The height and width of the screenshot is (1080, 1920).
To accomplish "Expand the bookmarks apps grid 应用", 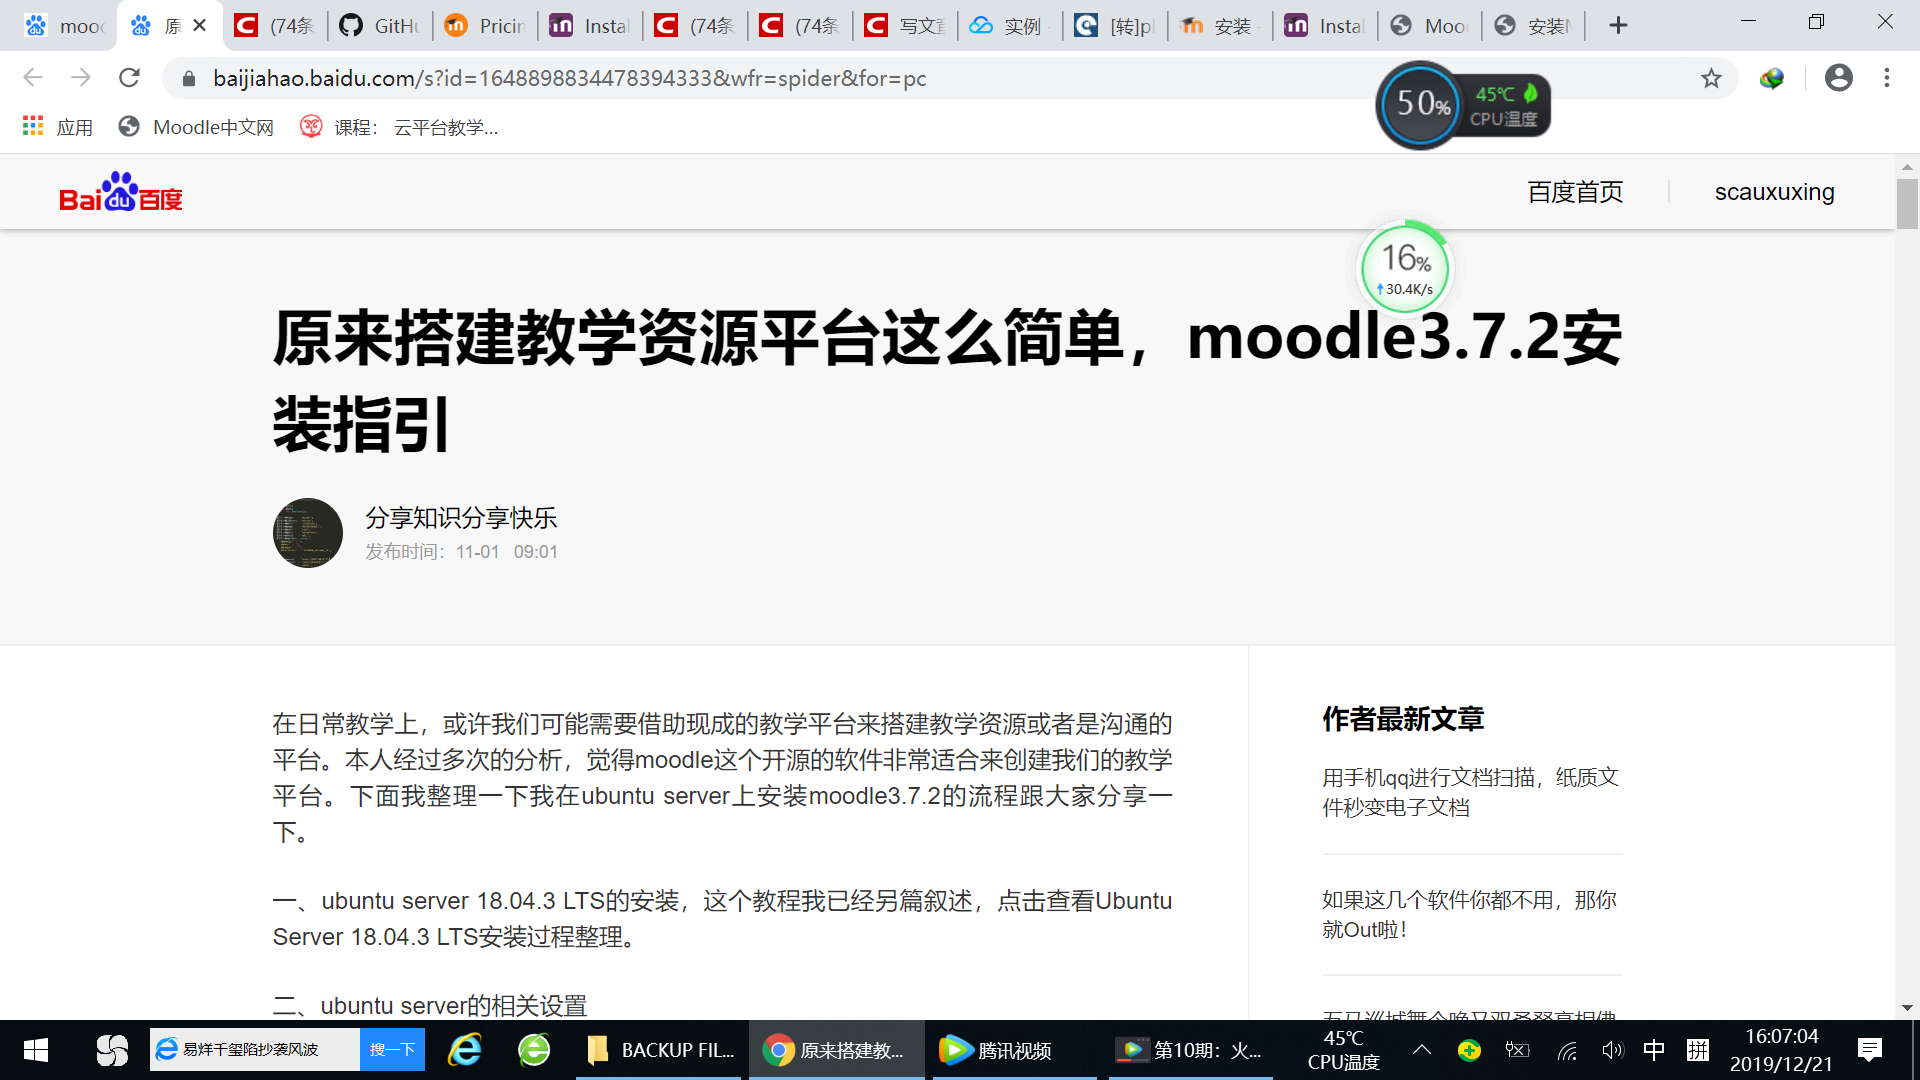I will pos(33,126).
